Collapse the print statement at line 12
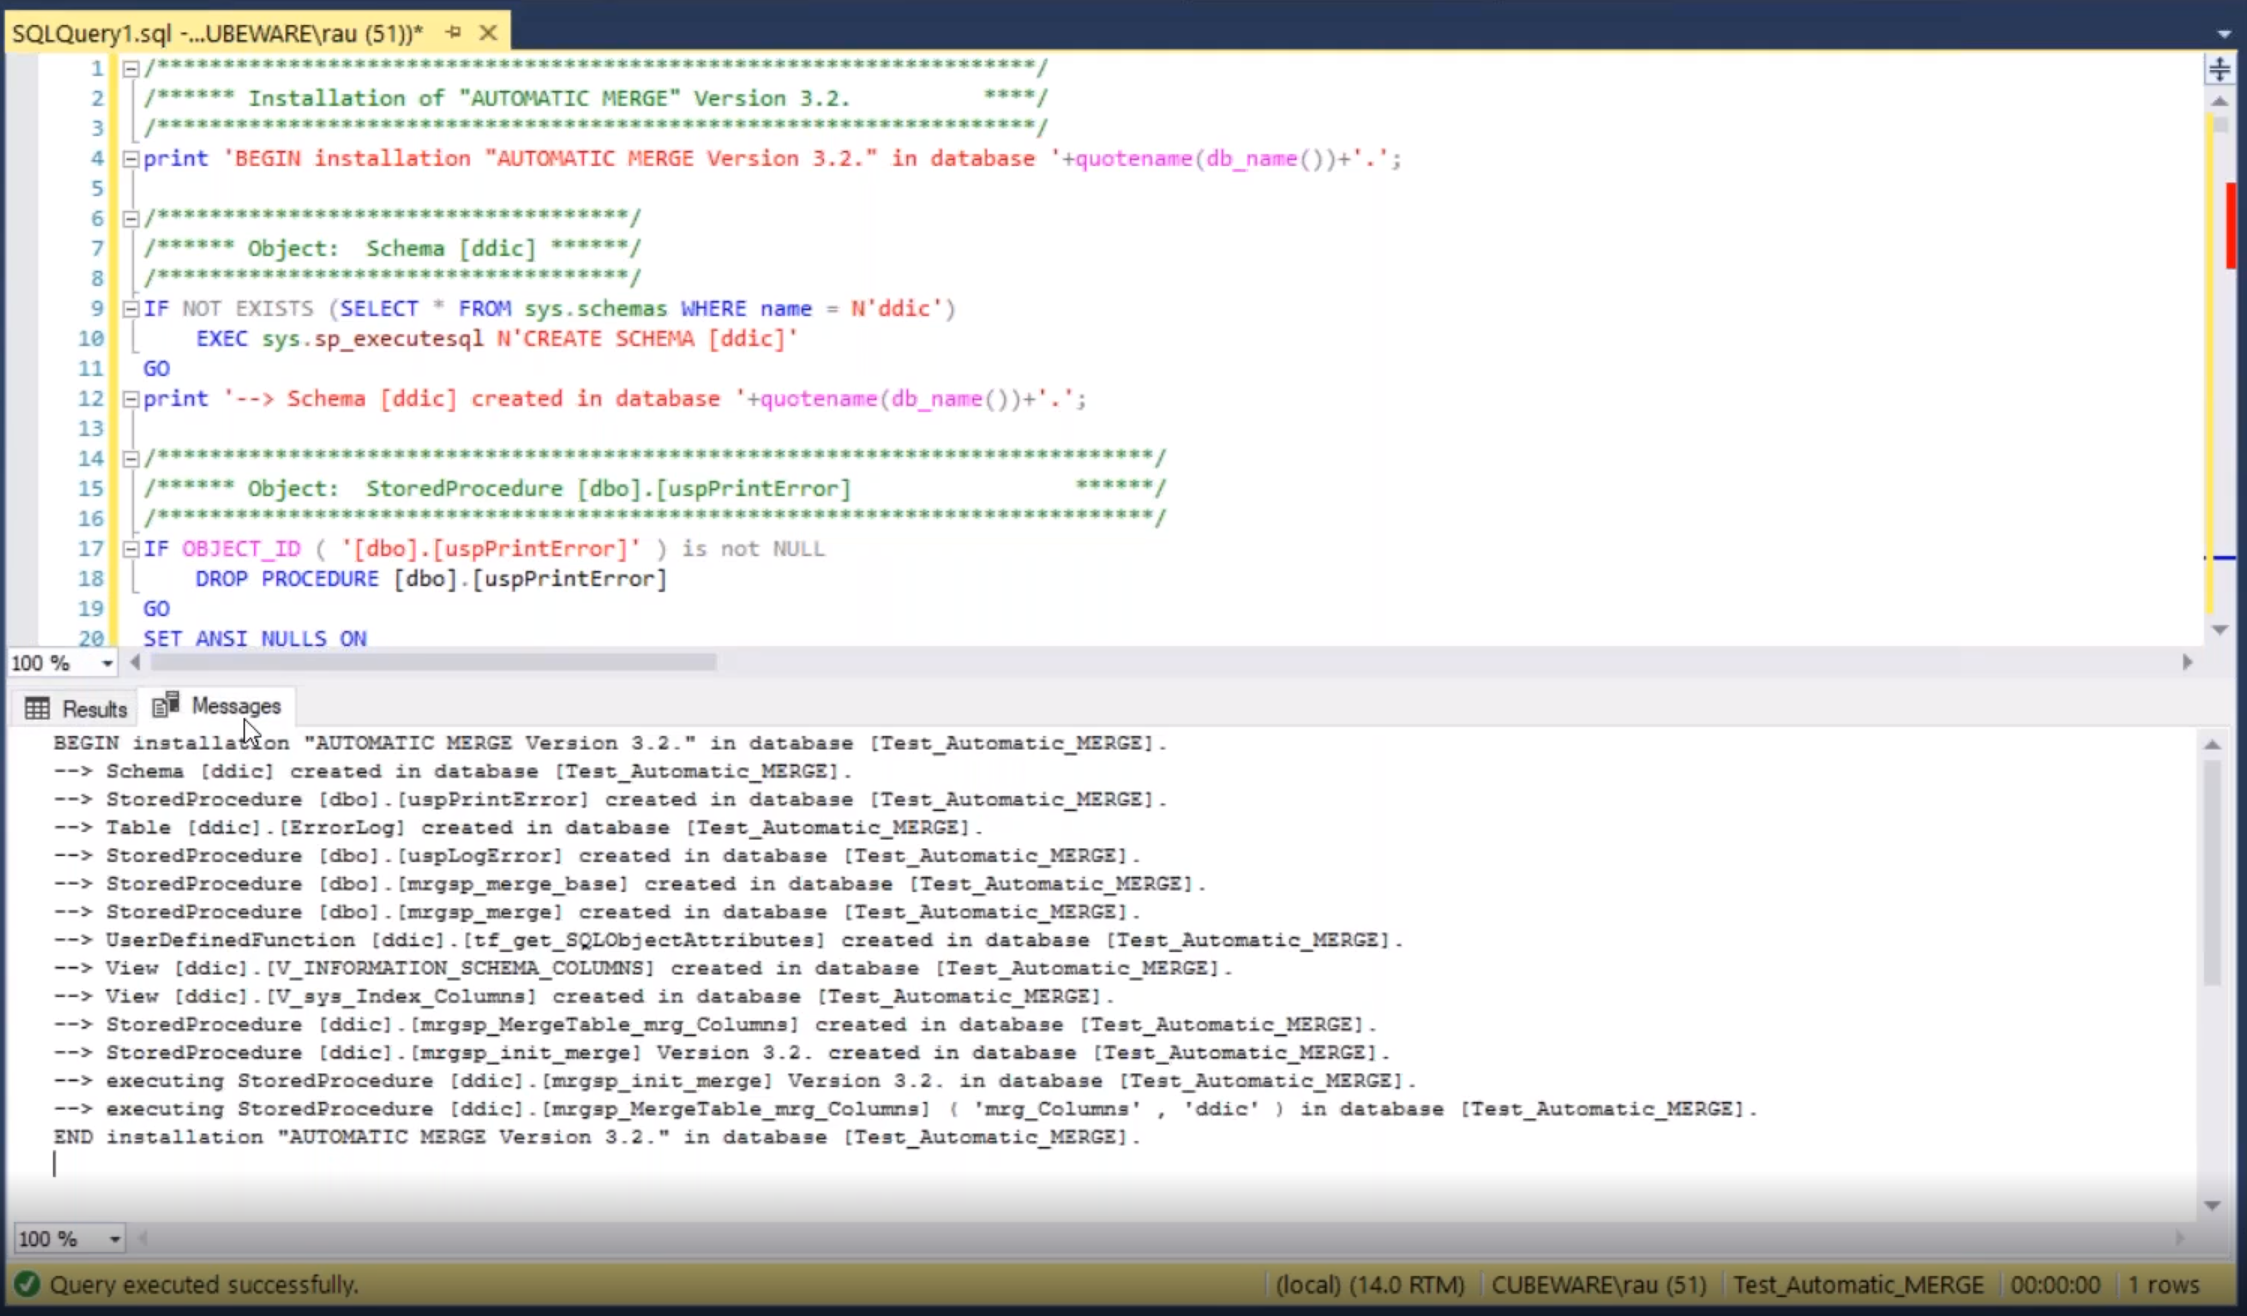2247x1316 pixels. [x=130, y=399]
